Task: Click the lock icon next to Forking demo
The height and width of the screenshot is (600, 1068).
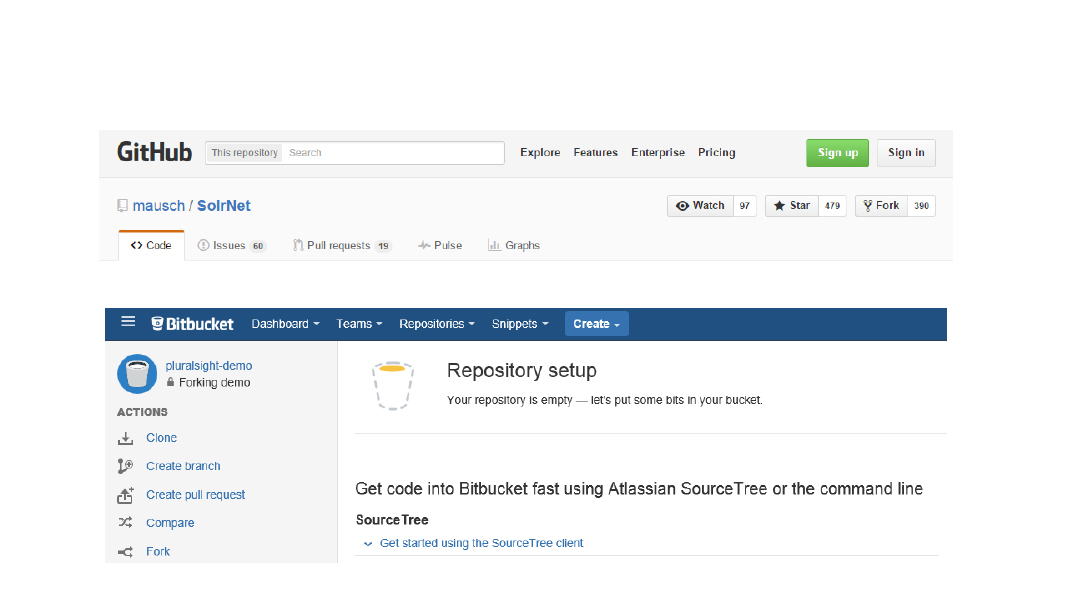Action: point(170,382)
